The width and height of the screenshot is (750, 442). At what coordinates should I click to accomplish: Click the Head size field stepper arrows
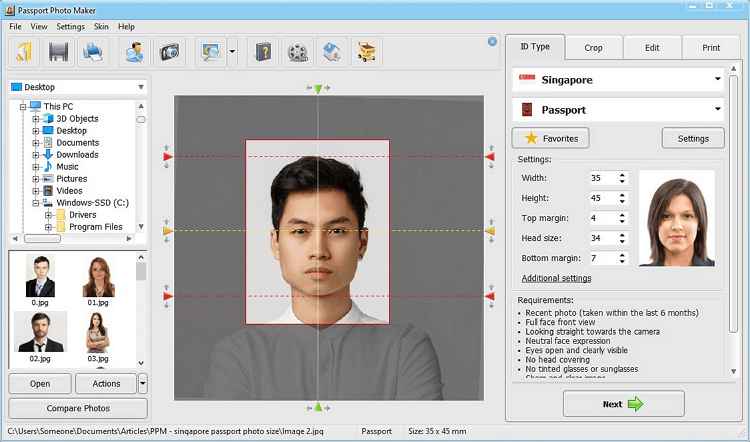click(x=622, y=238)
